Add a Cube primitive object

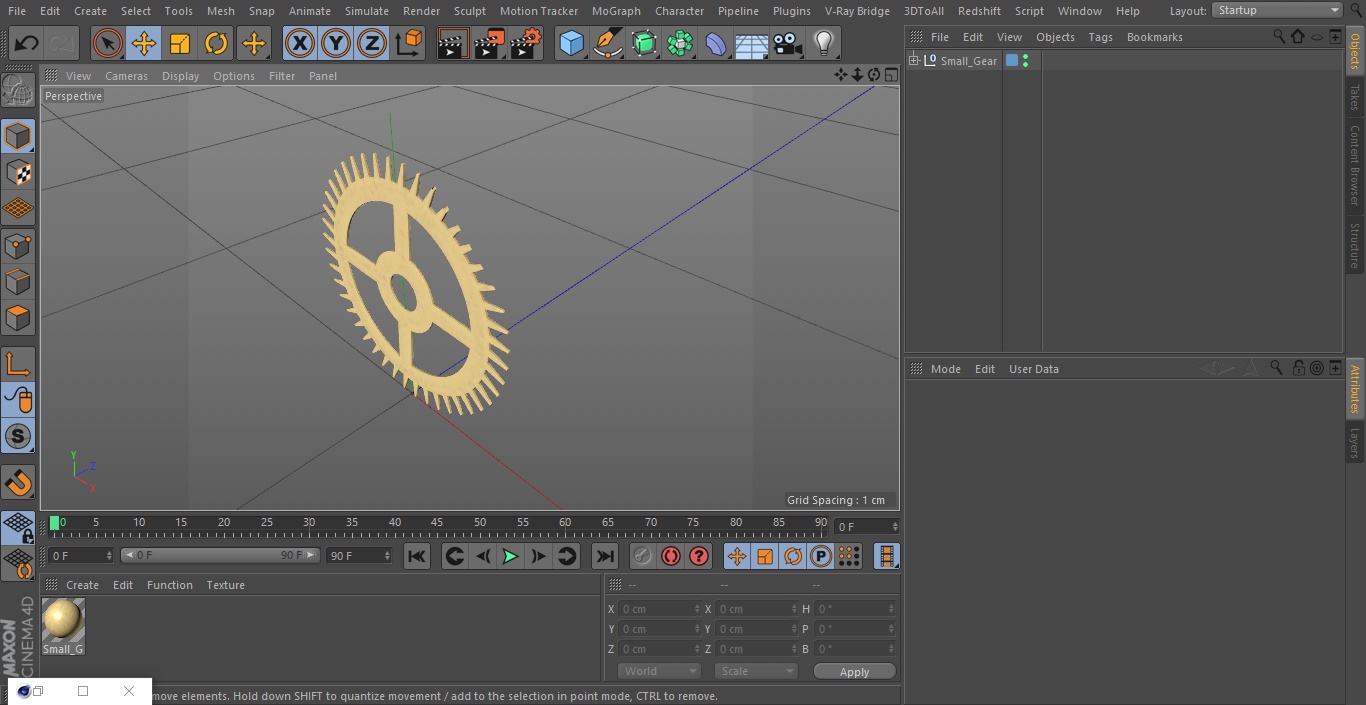click(x=571, y=44)
